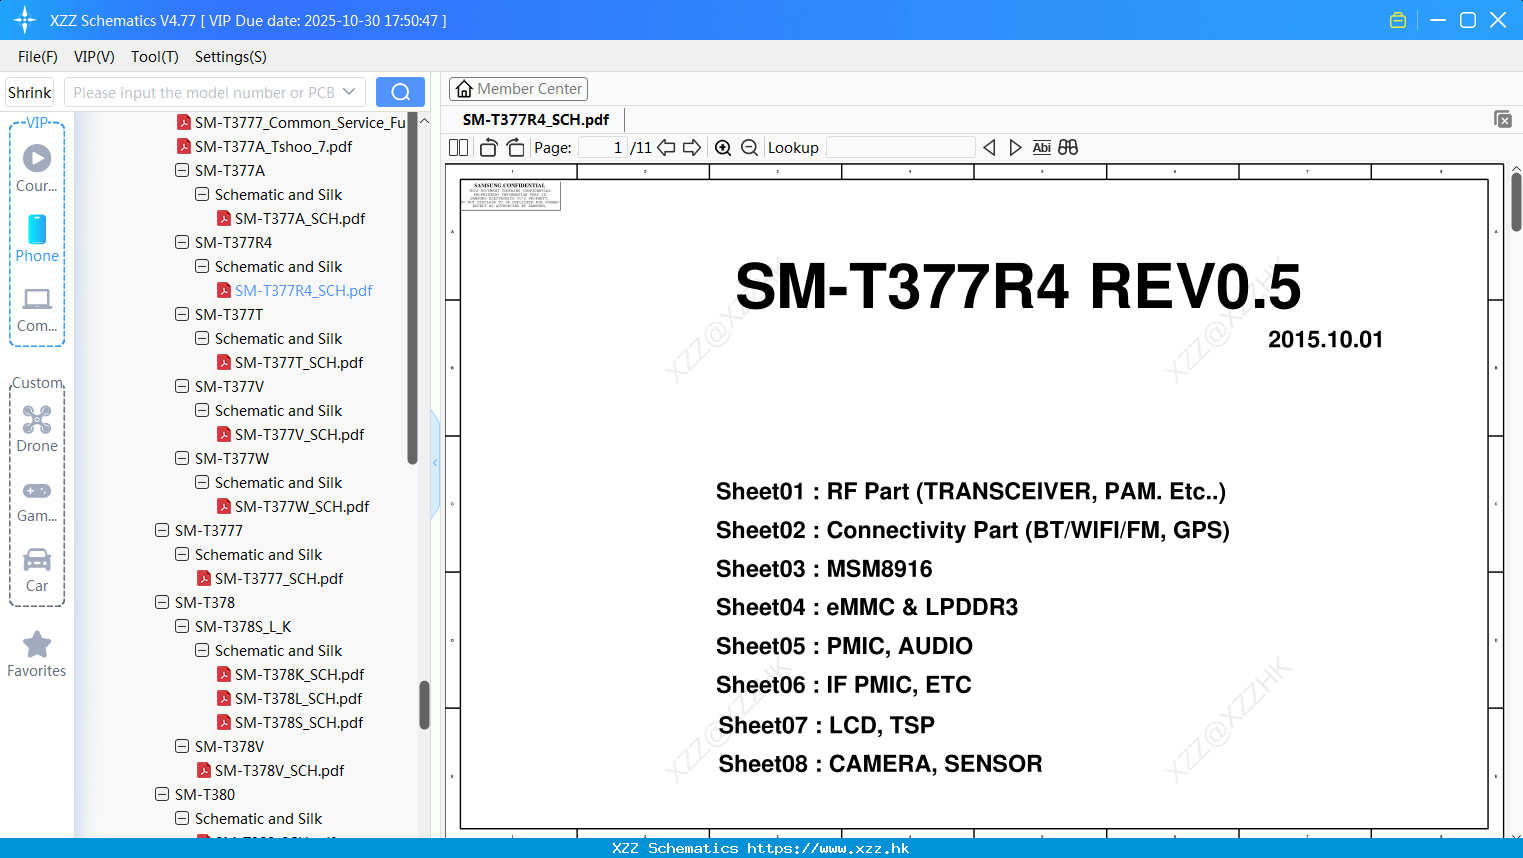
Task: Click the yellow toolbox icon in title bar
Action: tap(1398, 20)
